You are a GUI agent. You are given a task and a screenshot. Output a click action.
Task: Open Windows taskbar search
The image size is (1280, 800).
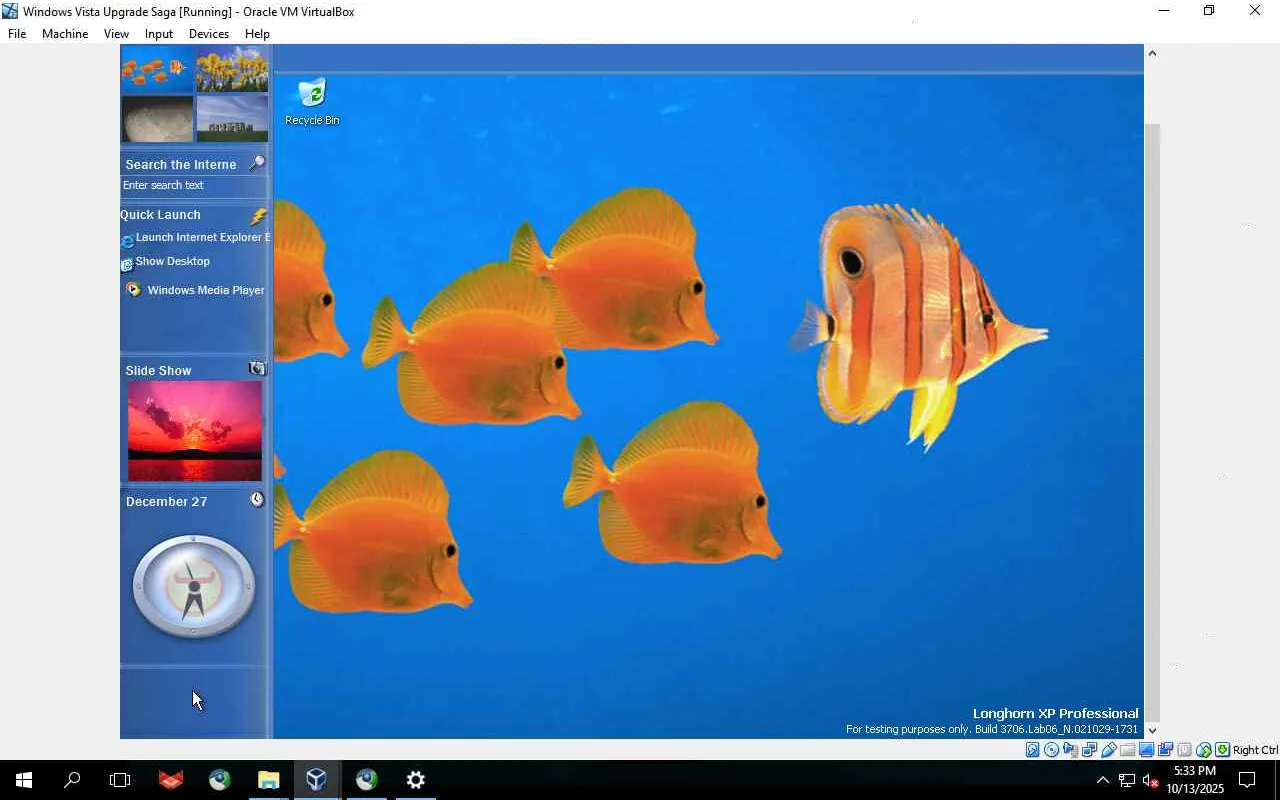pos(72,780)
